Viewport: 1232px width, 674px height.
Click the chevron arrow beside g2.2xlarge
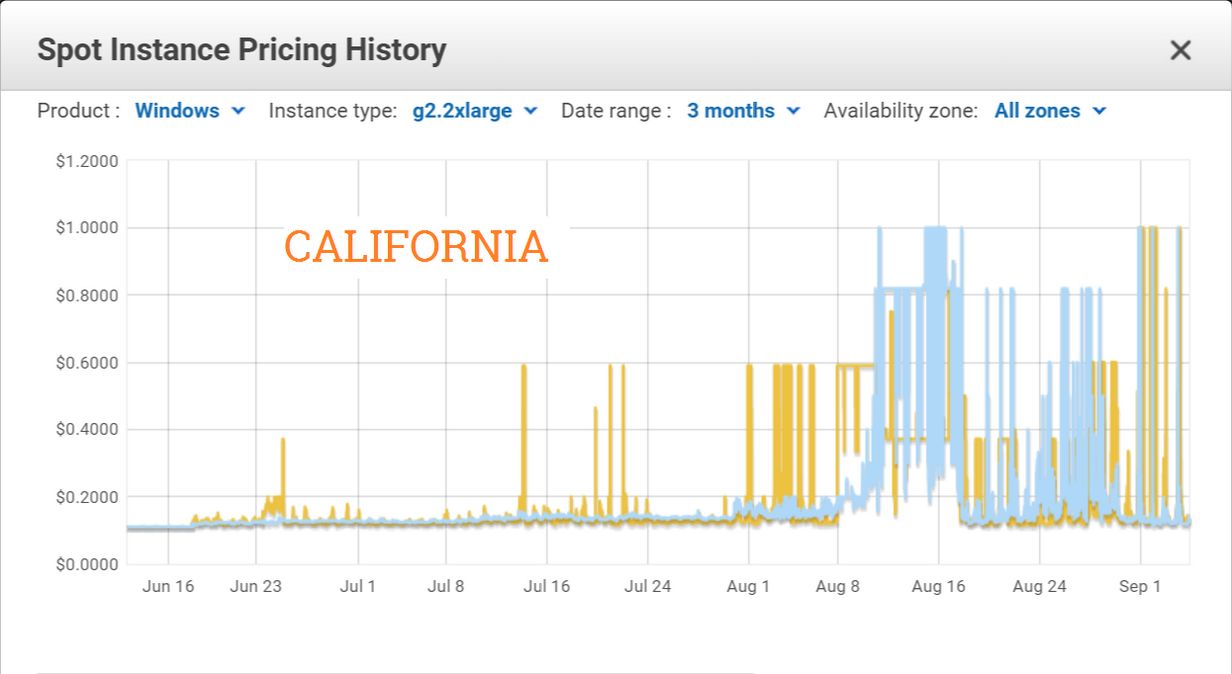coord(530,111)
